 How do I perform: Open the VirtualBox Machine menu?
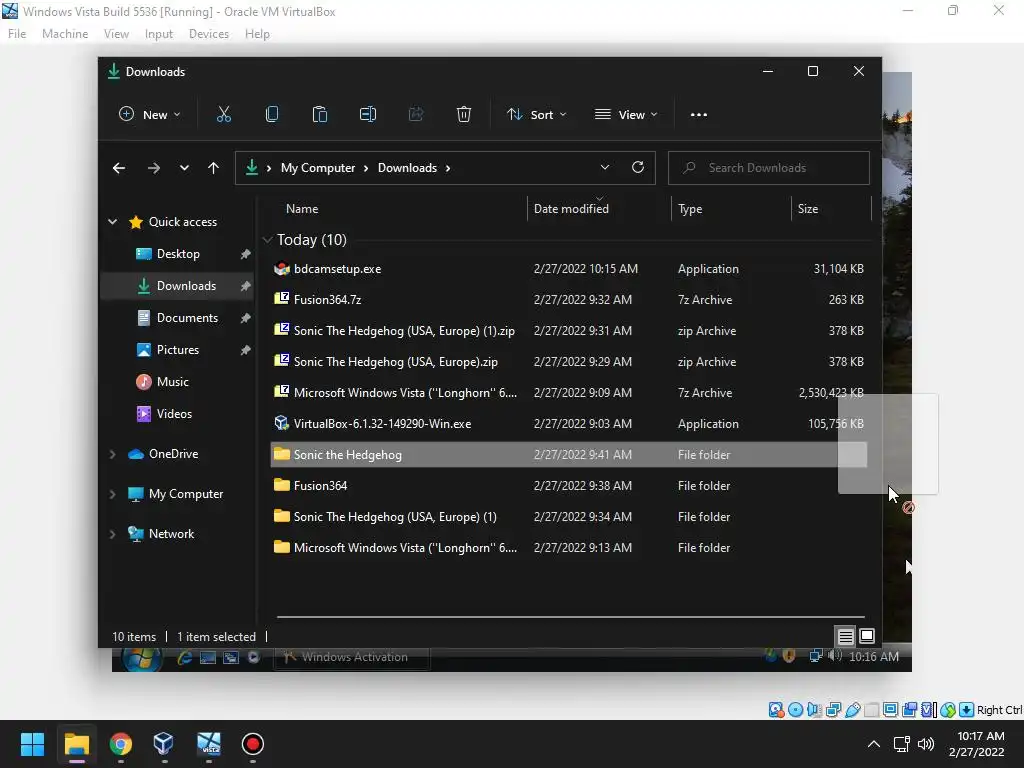pyautogui.click(x=65, y=34)
